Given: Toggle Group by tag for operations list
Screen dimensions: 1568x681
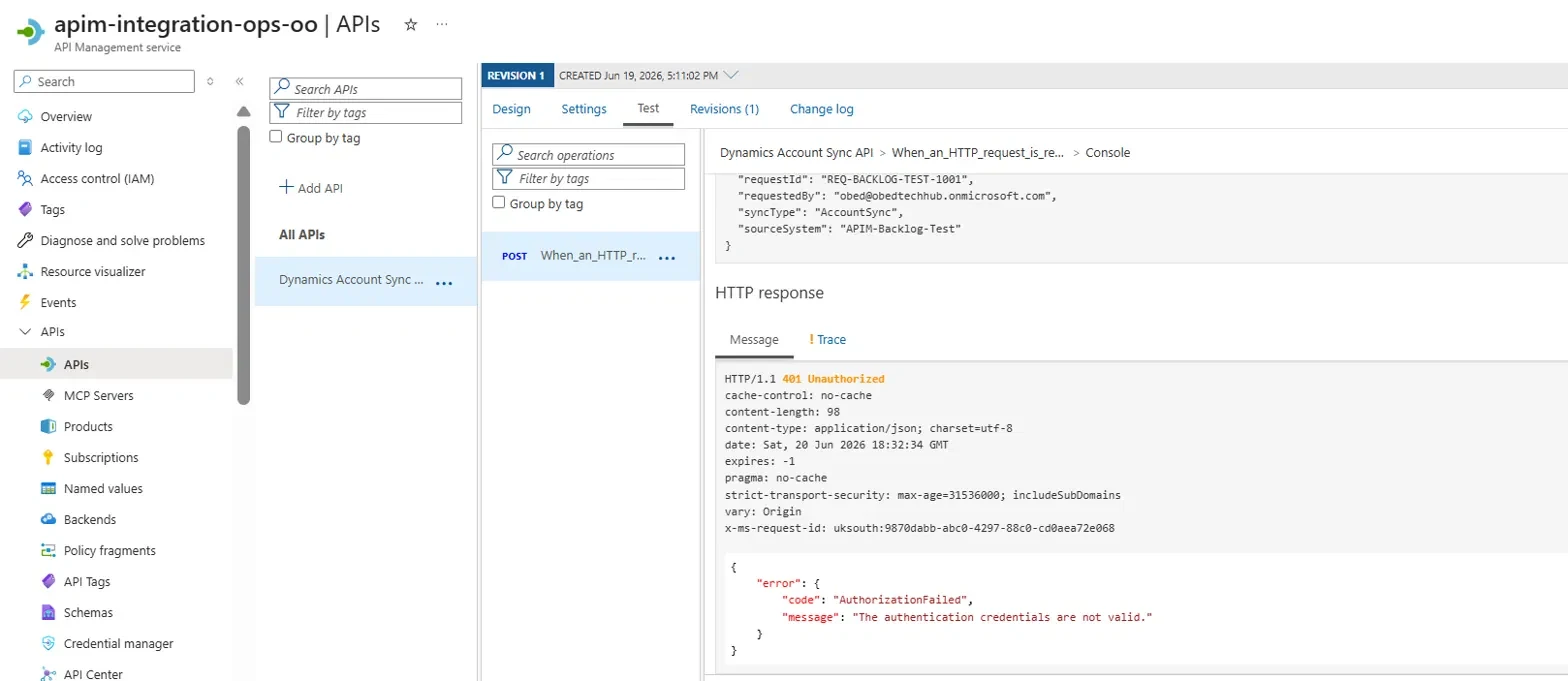Looking at the screenshot, I should [x=499, y=203].
